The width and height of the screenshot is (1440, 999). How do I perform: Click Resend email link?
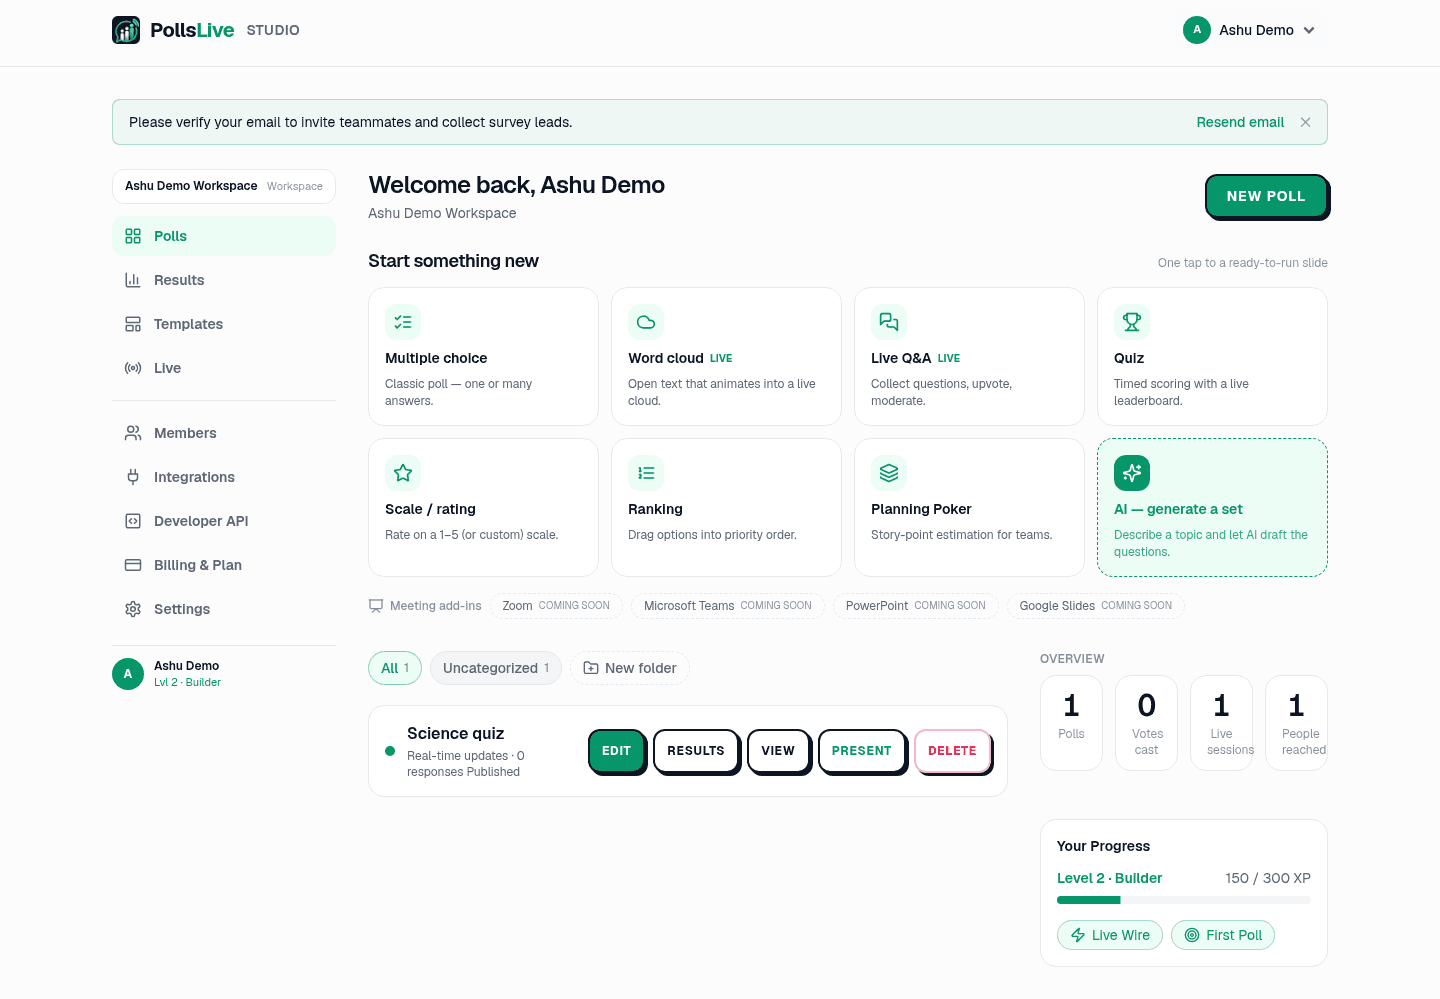click(x=1240, y=122)
